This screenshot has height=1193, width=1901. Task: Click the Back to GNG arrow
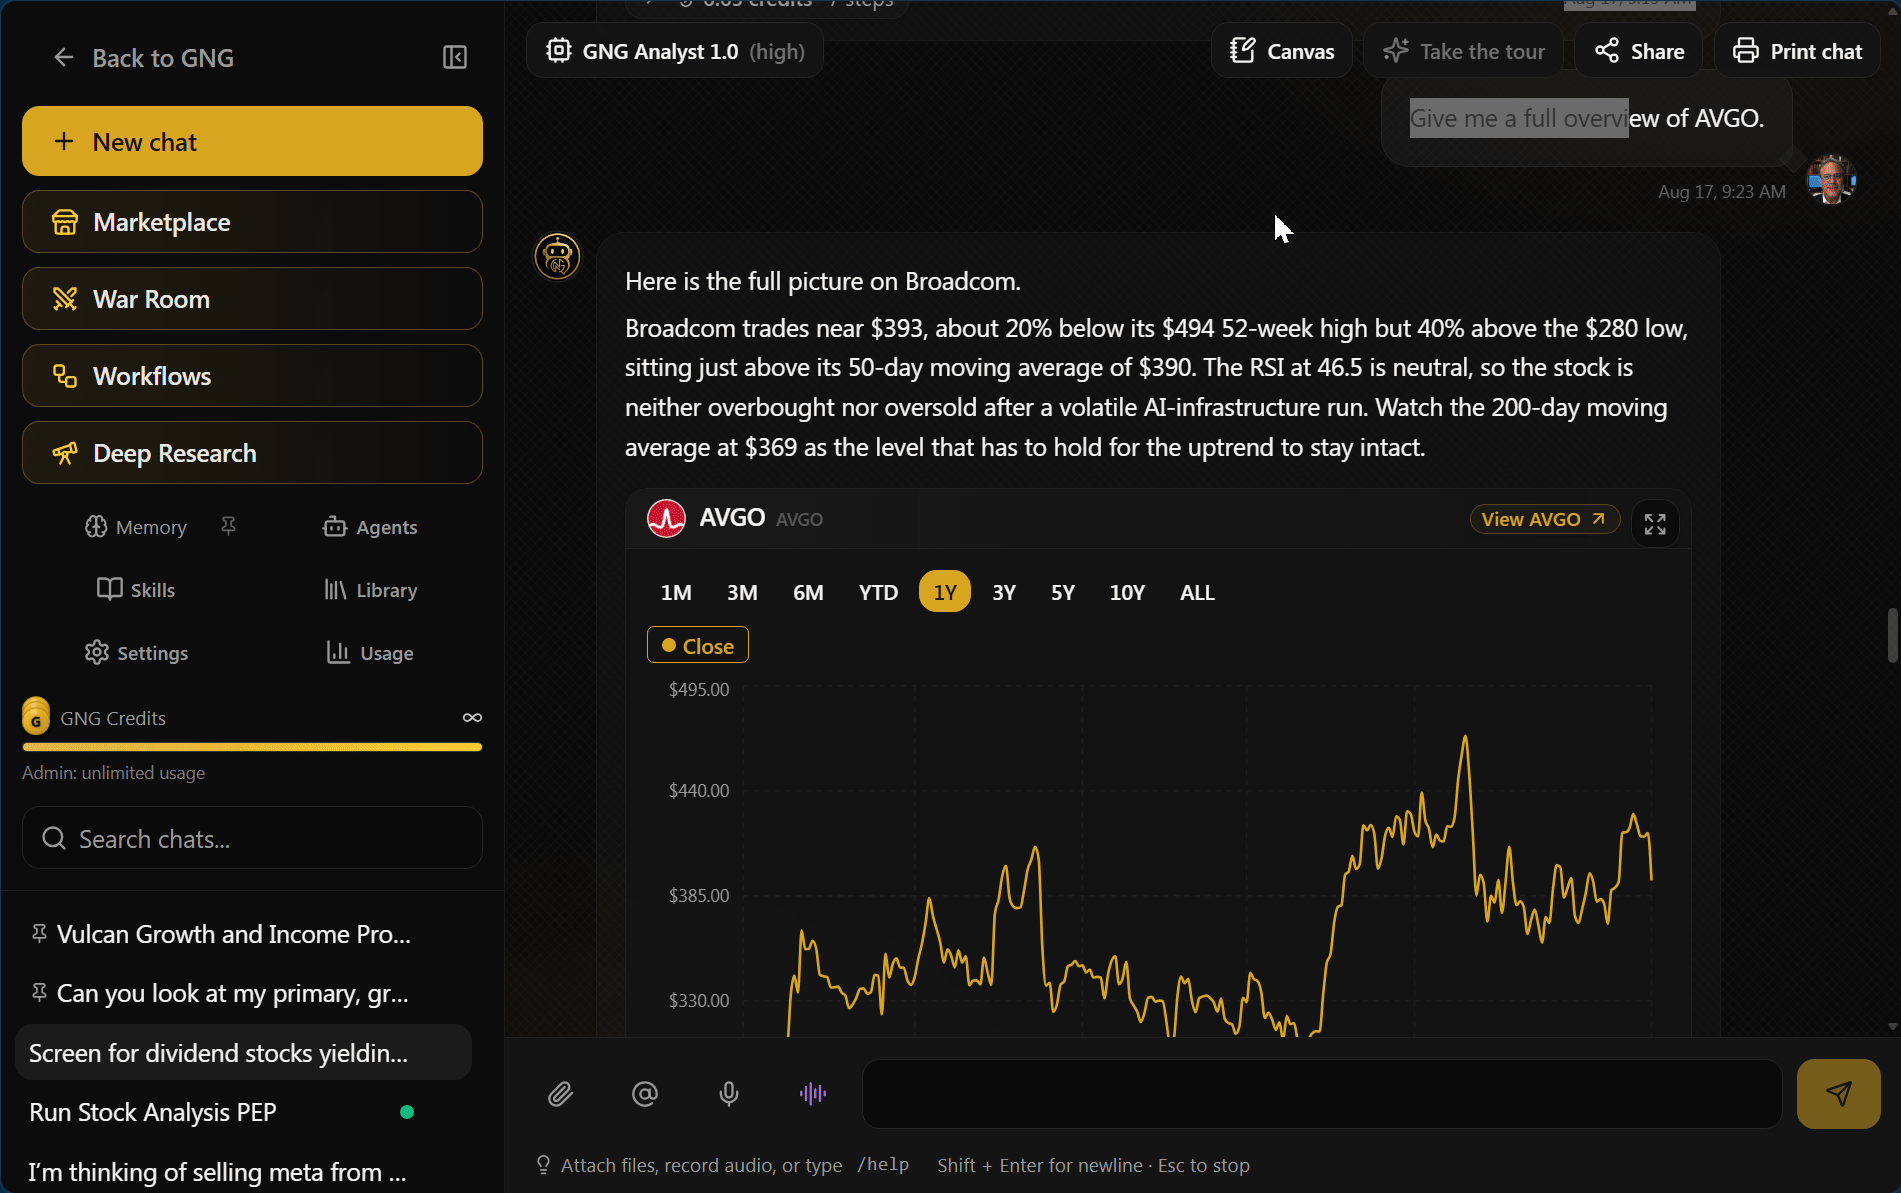[x=64, y=58]
